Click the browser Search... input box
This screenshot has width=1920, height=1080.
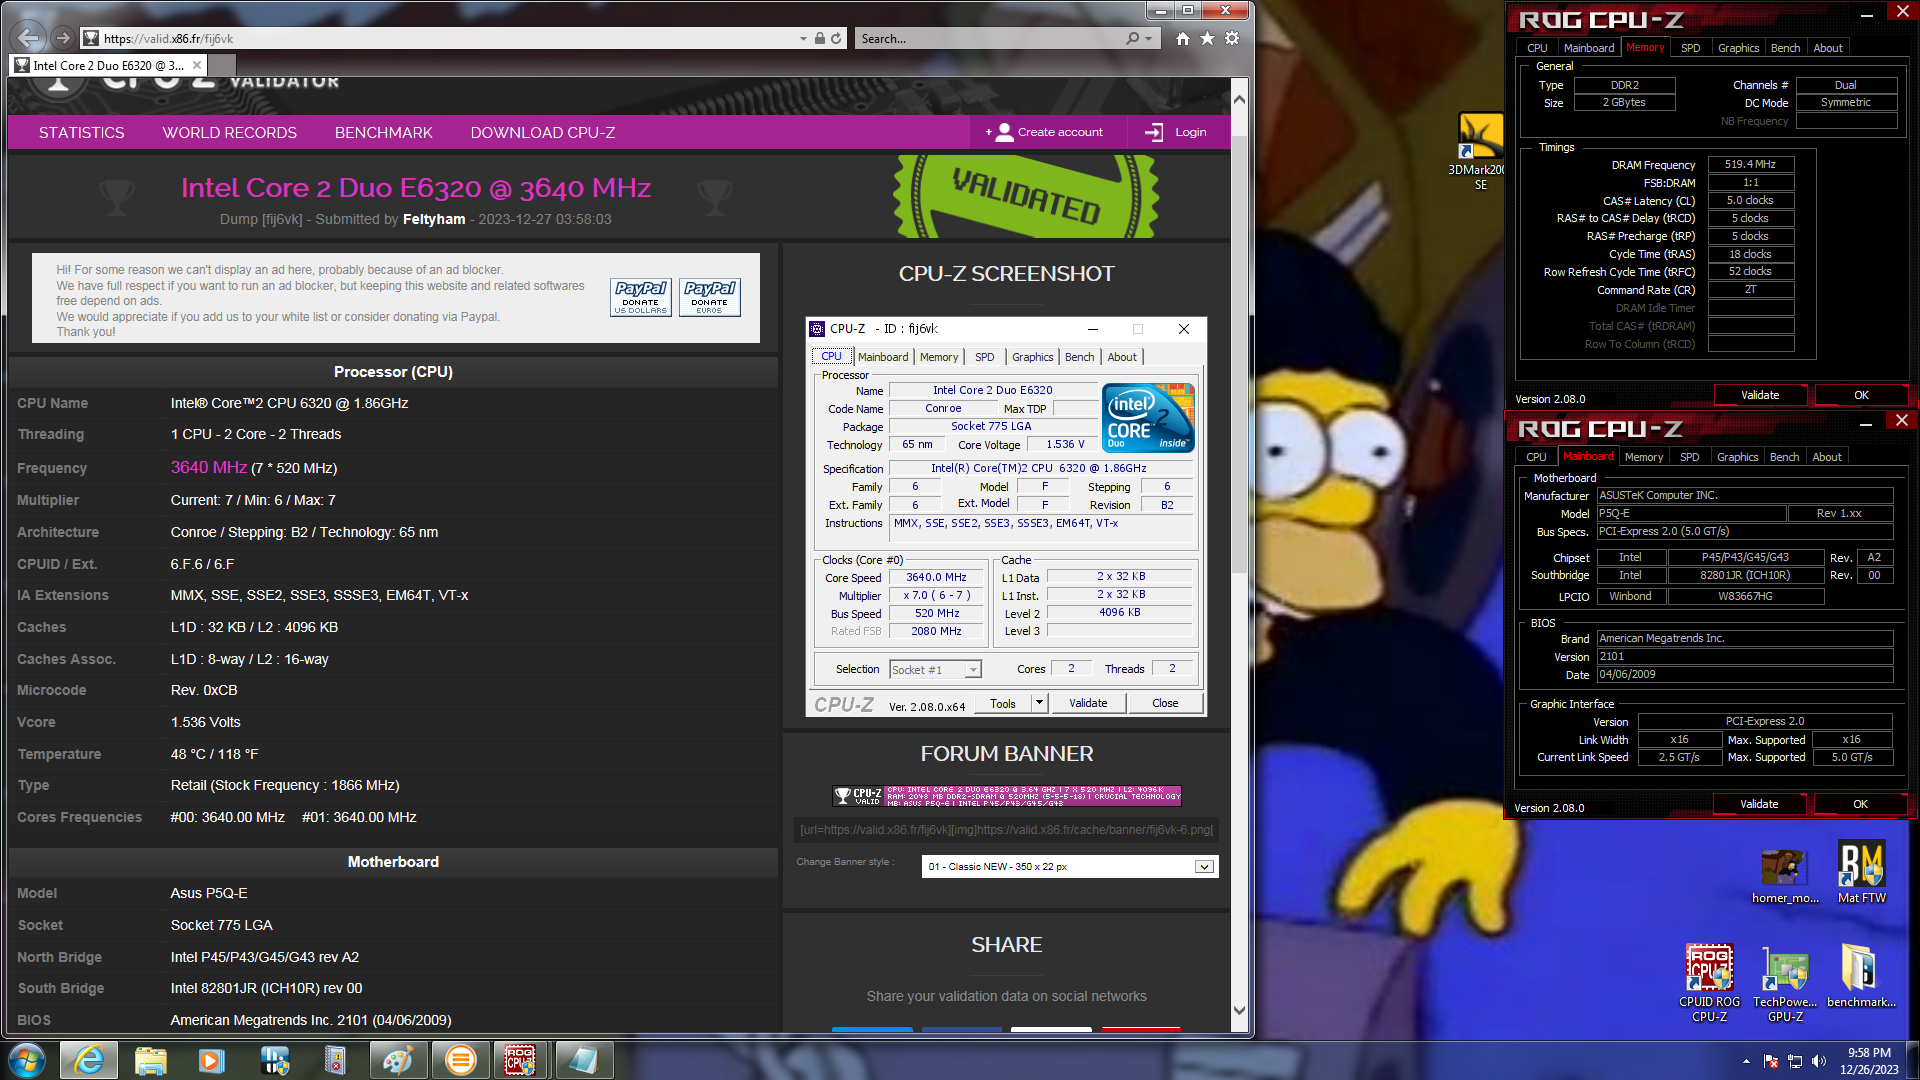click(990, 38)
